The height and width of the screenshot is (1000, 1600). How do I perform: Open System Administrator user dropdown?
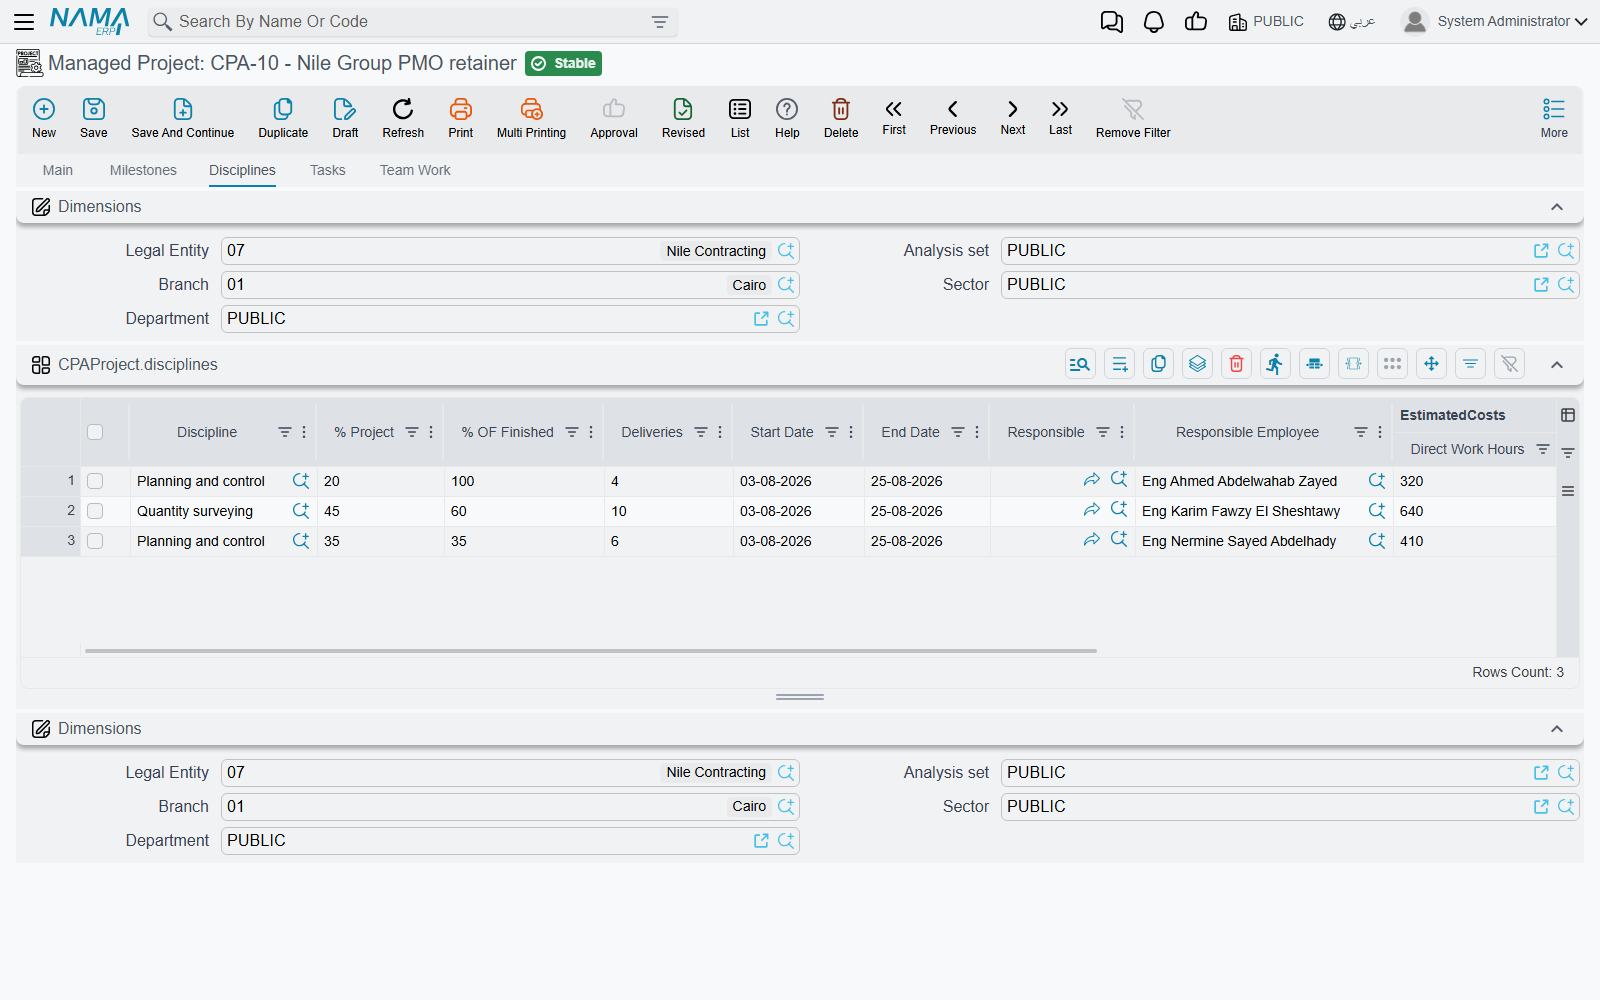(1495, 22)
